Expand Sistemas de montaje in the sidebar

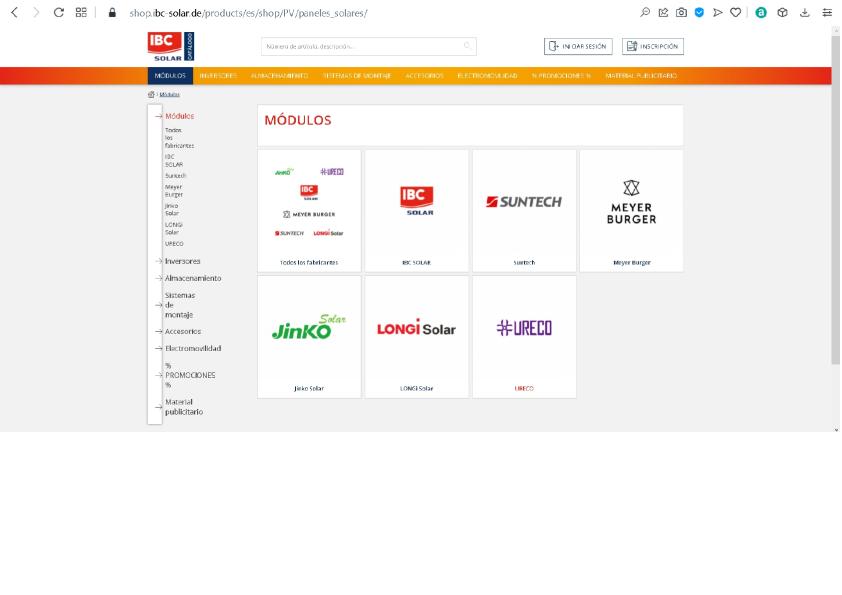(x=180, y=305)
